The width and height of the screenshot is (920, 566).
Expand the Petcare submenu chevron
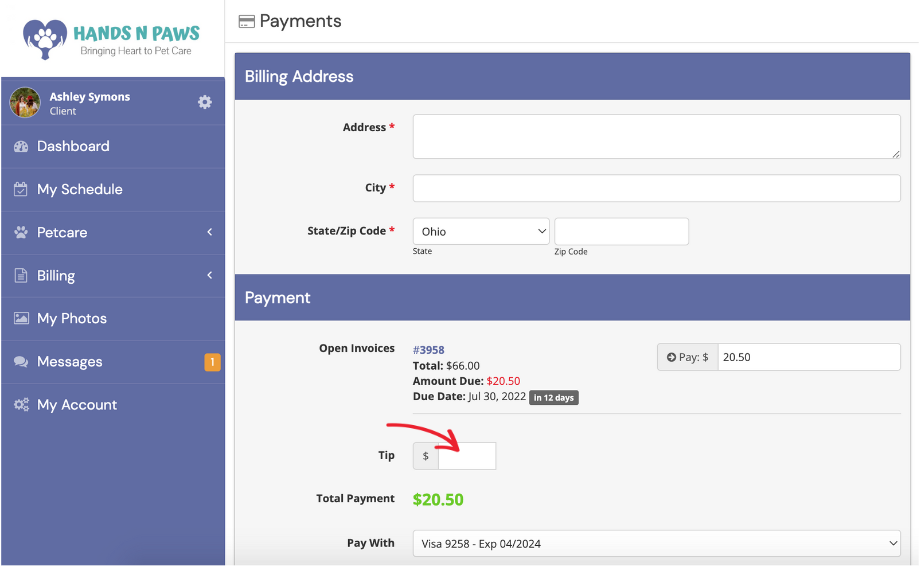[x=209, y=232]
